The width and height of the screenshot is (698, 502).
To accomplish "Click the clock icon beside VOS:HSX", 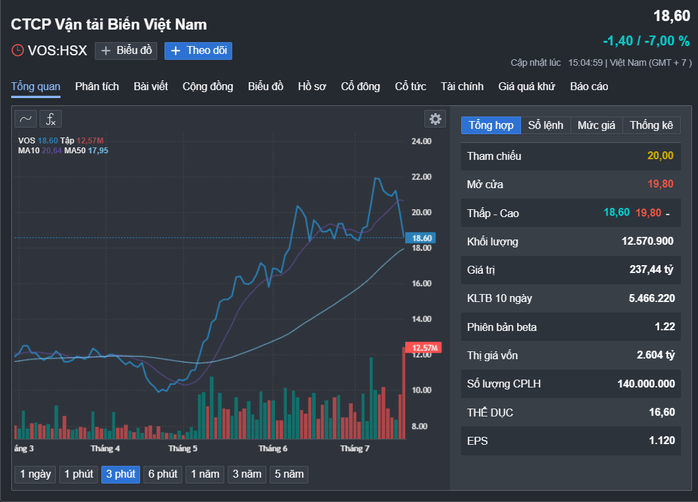I will click(x=17, y=50).
